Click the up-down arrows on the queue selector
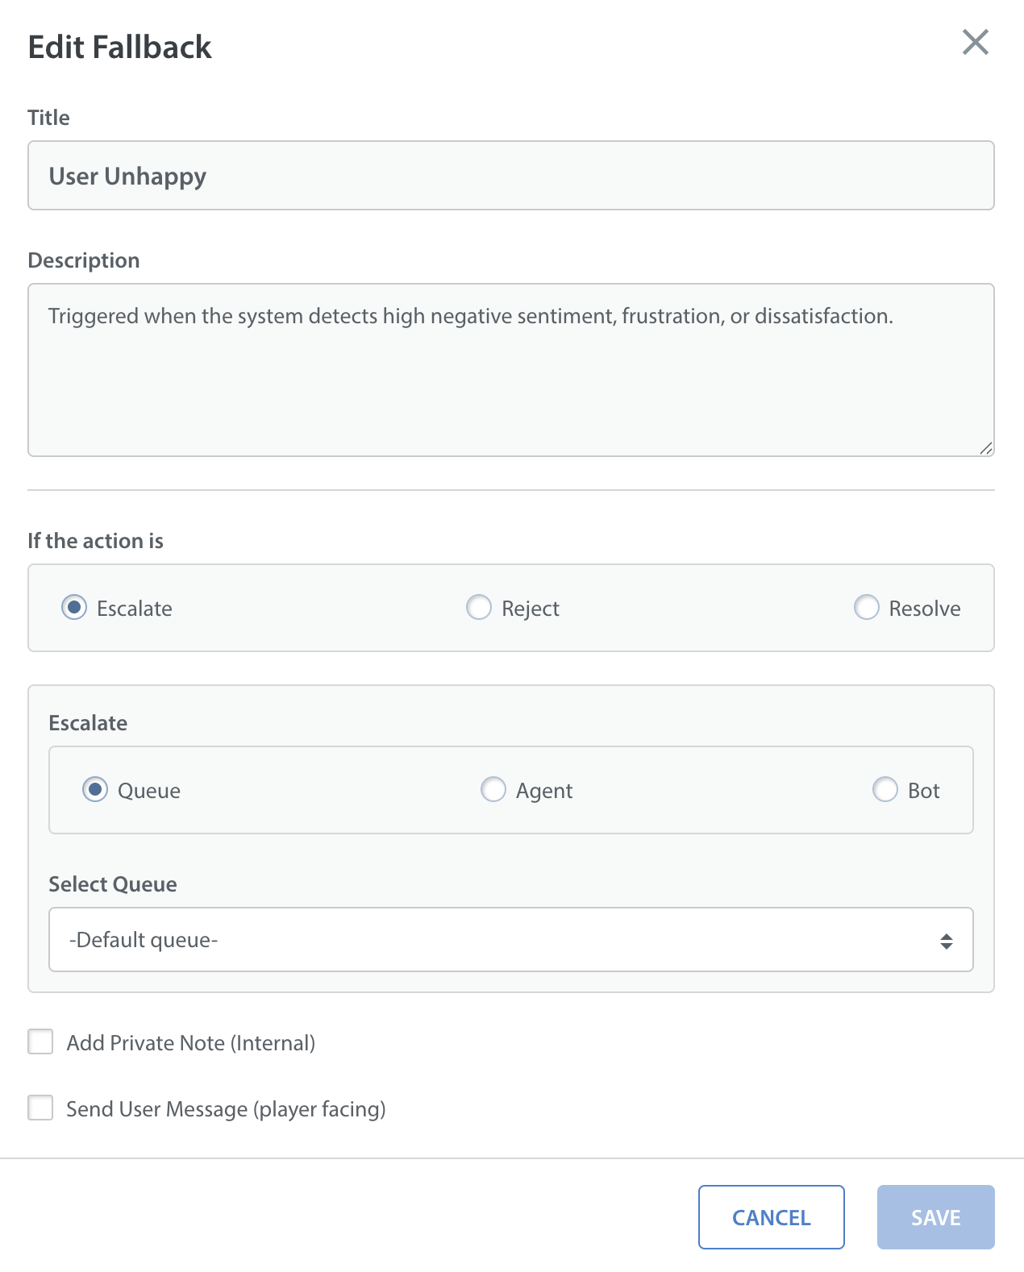 pos(946,941)
